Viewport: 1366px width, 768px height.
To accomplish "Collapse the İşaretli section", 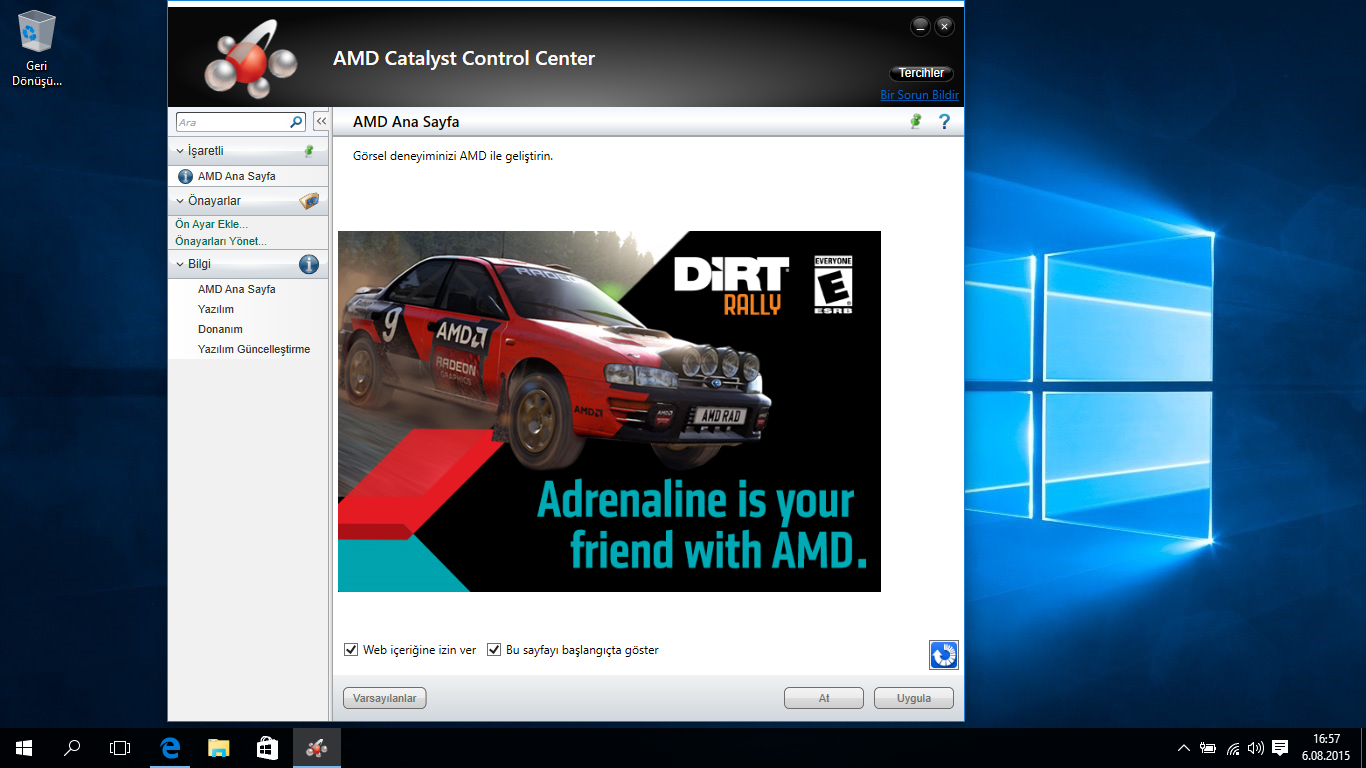I will click(180, 151).
